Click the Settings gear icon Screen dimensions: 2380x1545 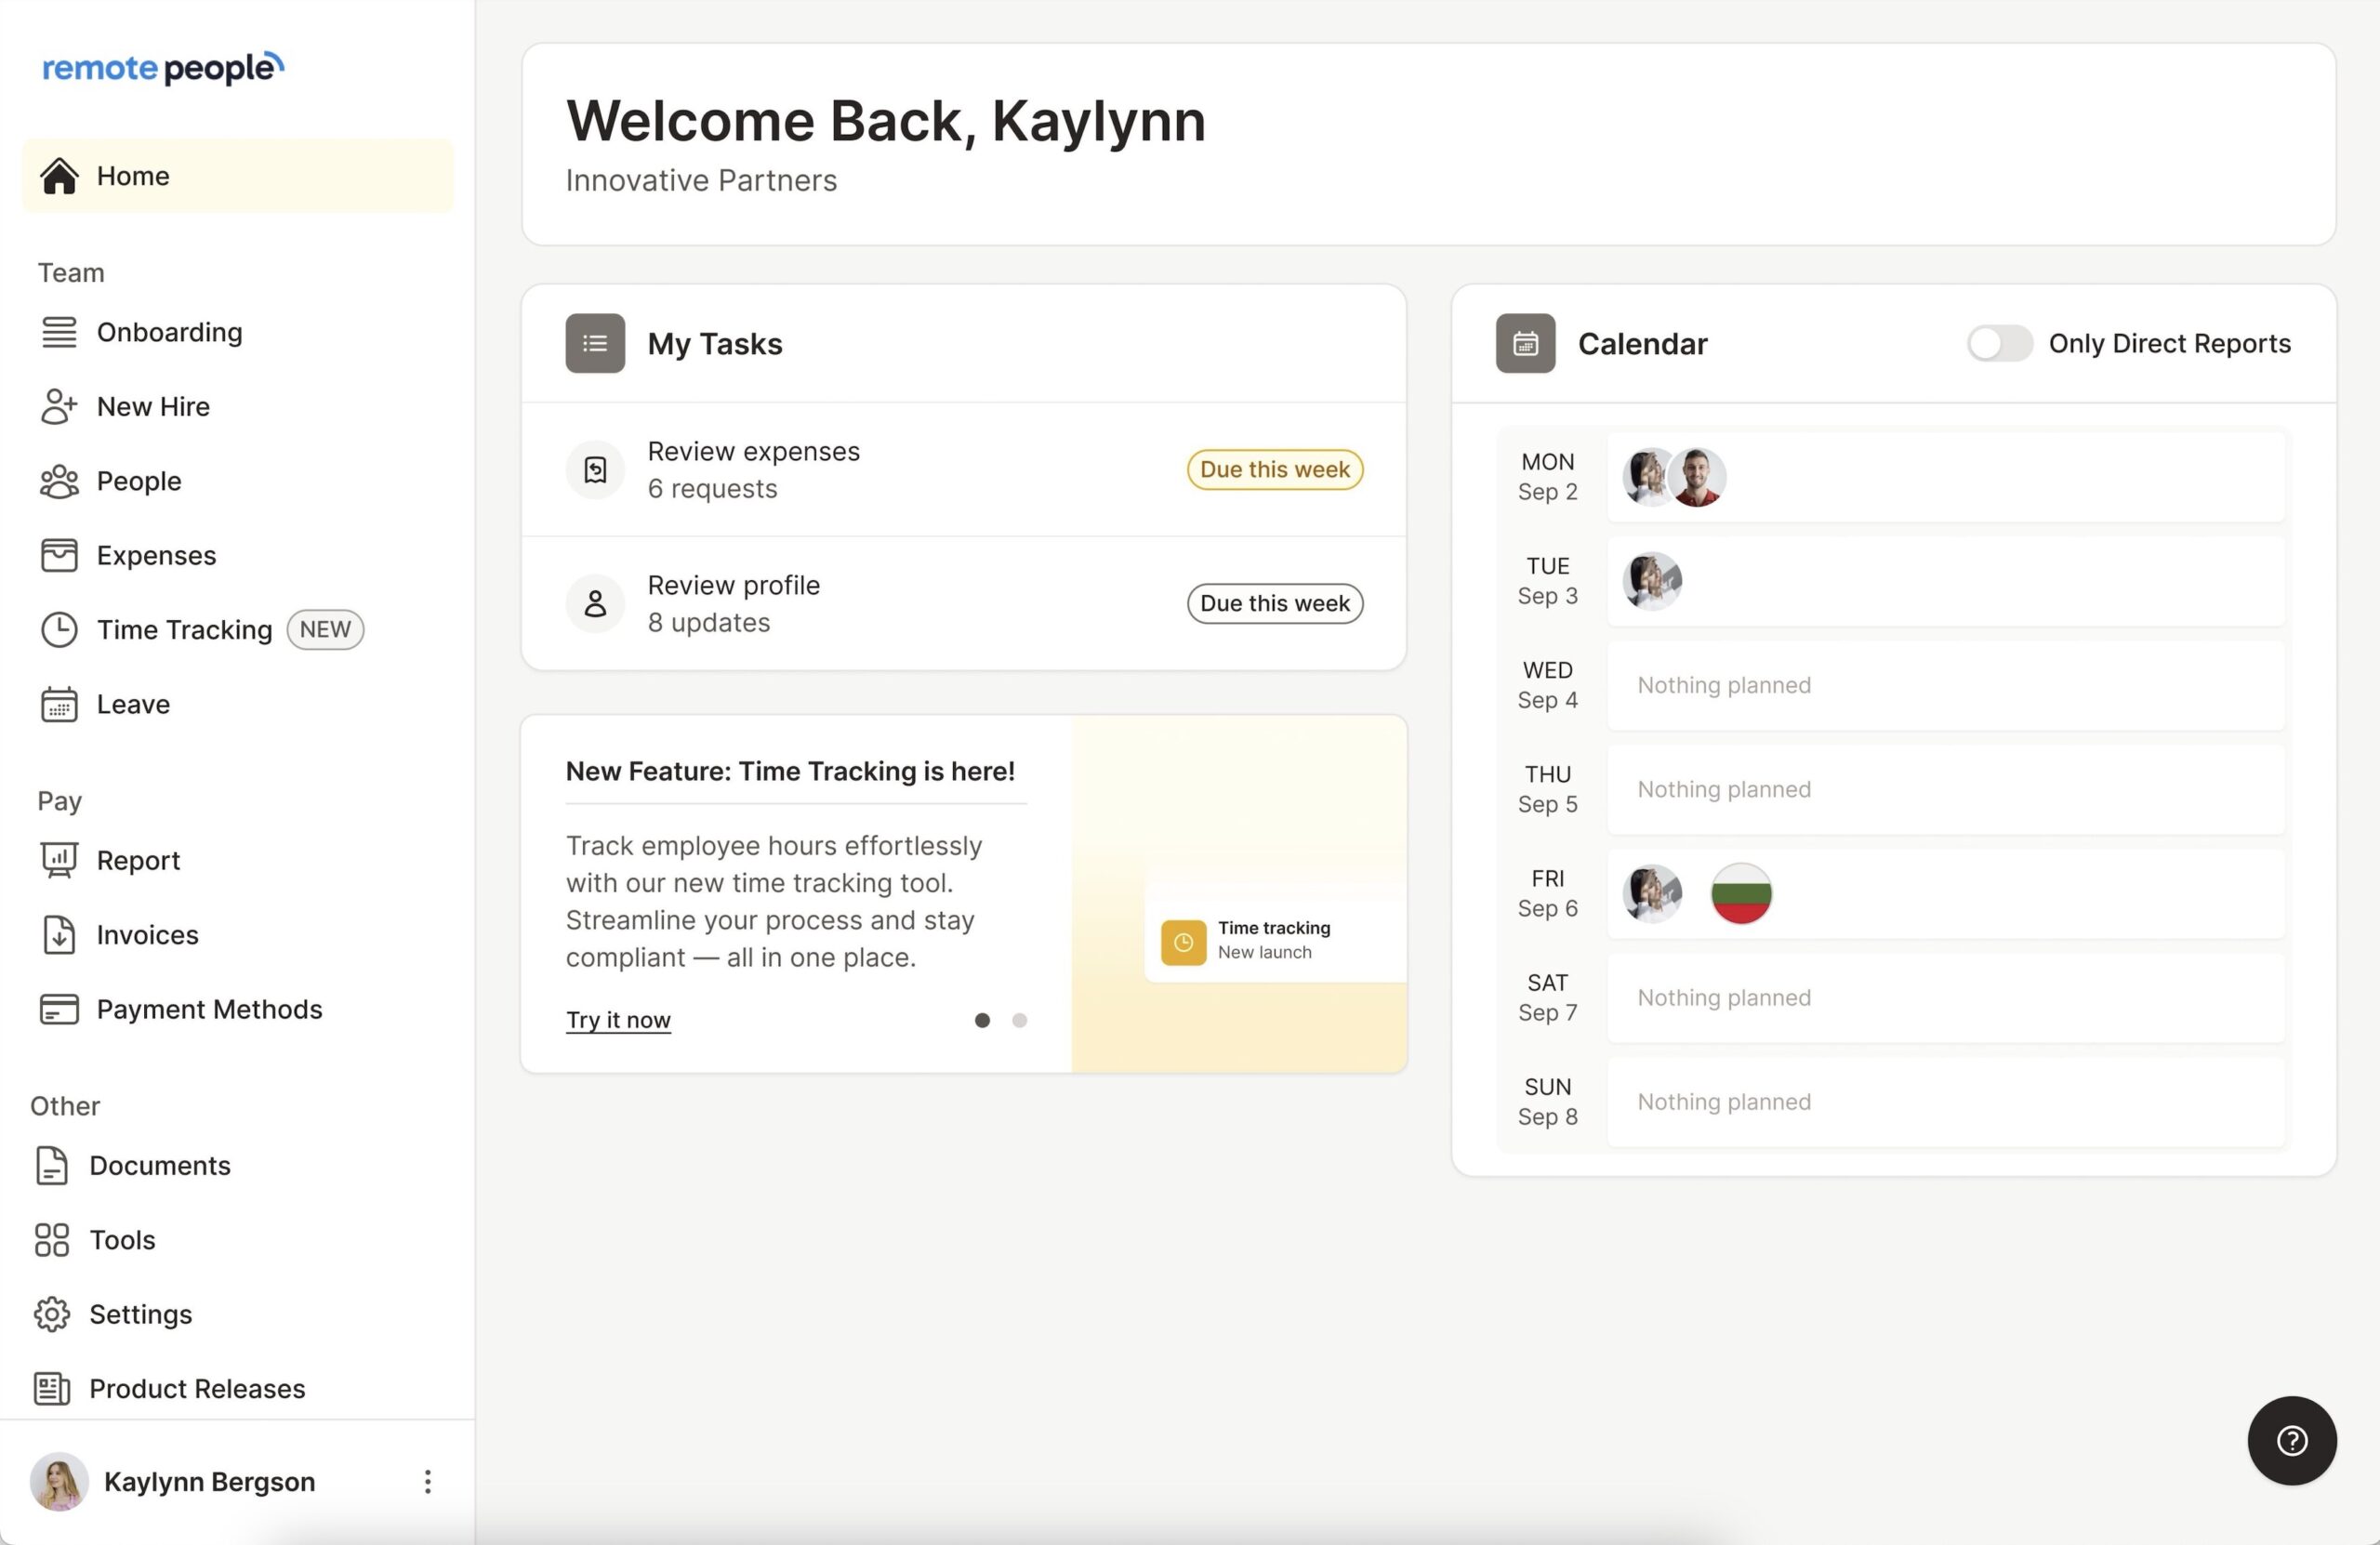[52, 1314]
